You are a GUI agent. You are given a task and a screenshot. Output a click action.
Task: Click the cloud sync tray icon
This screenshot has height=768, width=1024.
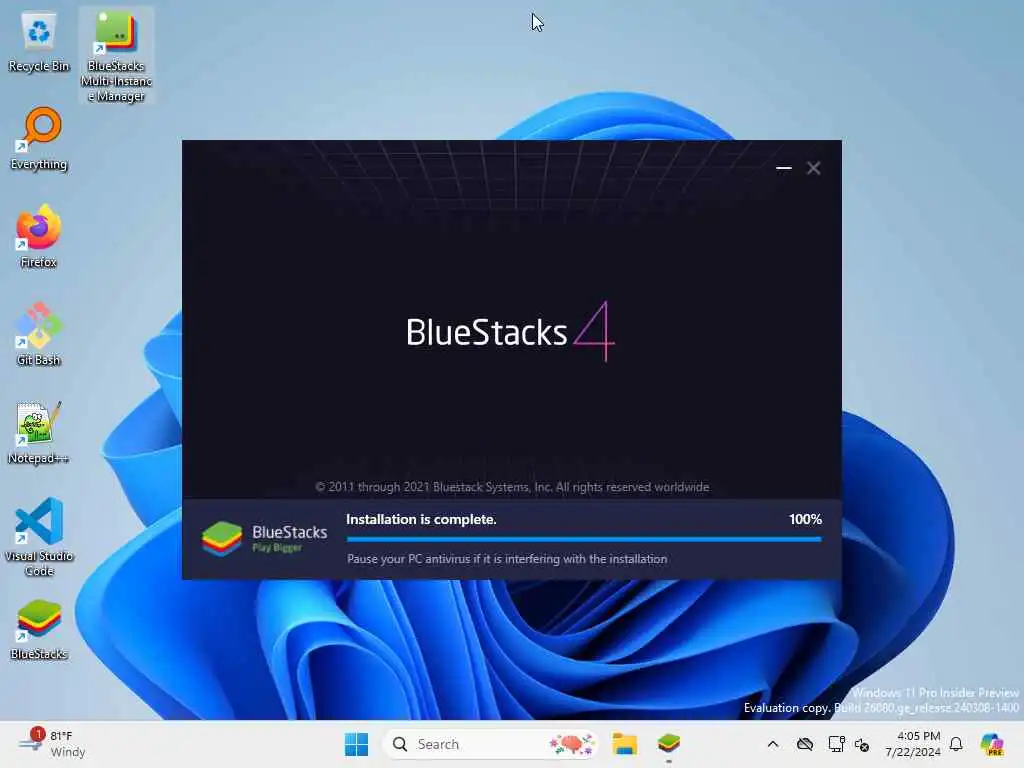(805, 744)
